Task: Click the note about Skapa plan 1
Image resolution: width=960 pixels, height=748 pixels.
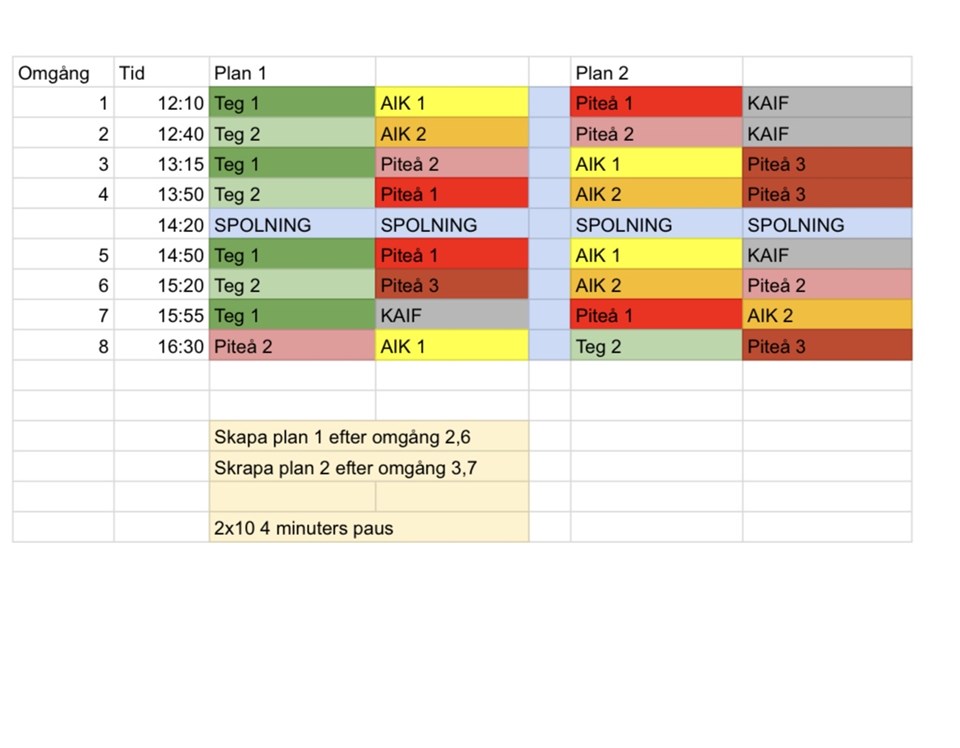Action: [x=369, y=437]
